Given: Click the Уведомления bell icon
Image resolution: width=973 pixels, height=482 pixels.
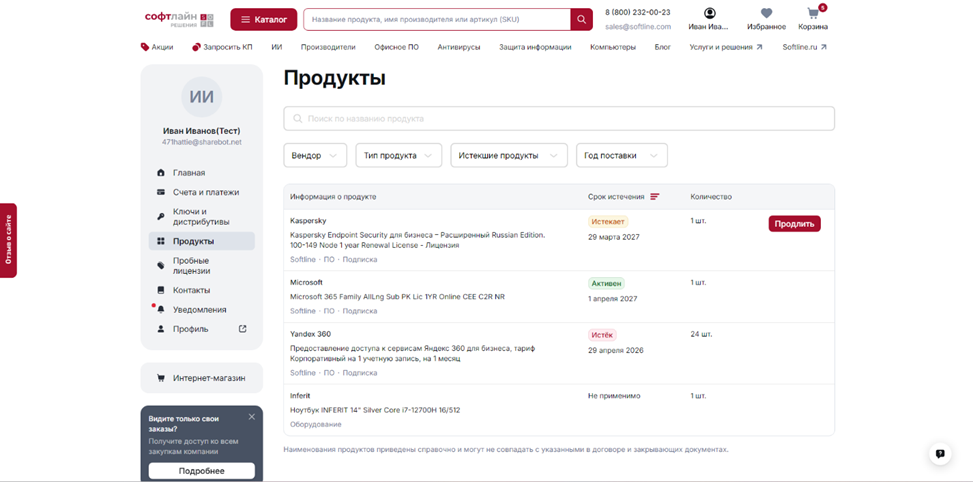Looking at the screenshot, I should coord(161,309).
